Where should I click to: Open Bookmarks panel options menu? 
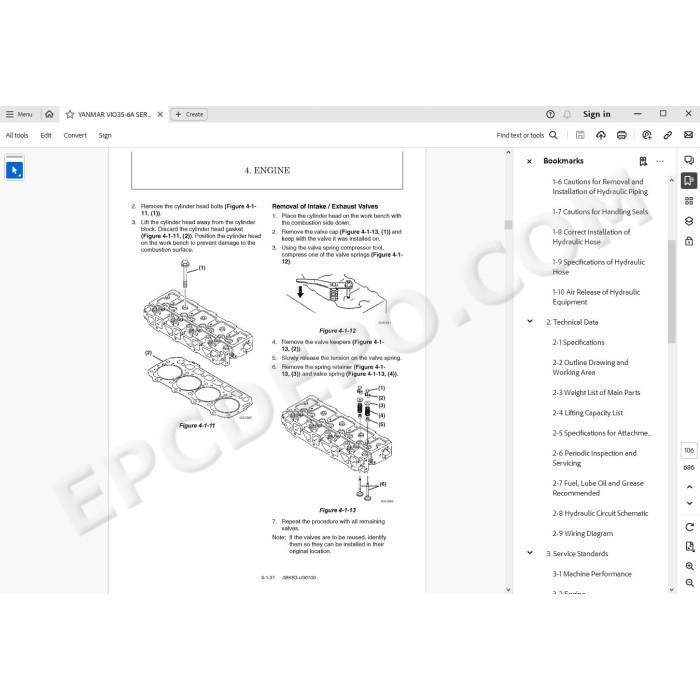point(660,161)
